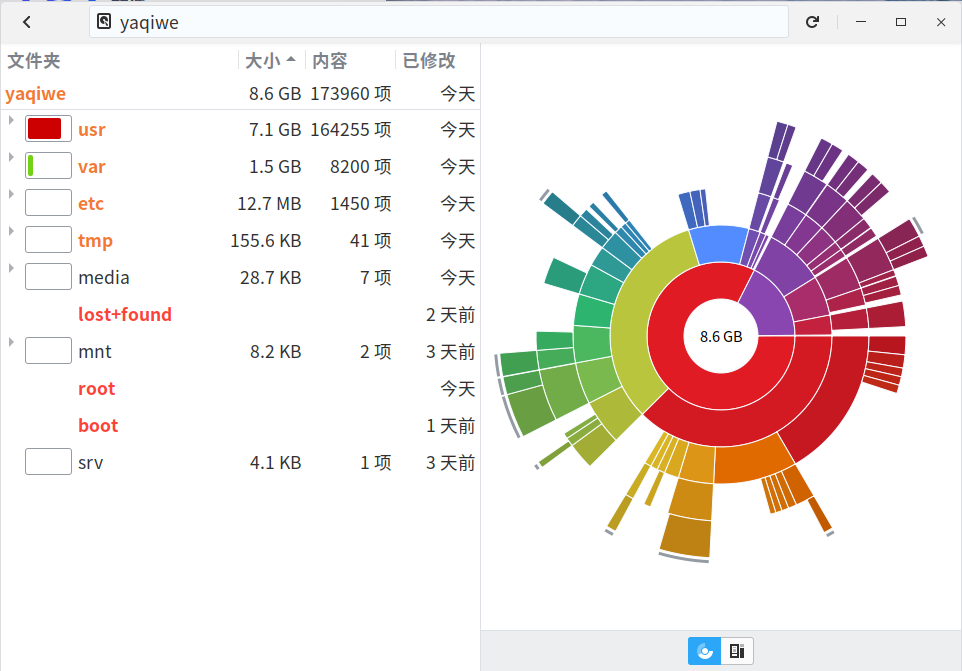
Task: Expand the usr folder row
Action: (x=11, y=120)
